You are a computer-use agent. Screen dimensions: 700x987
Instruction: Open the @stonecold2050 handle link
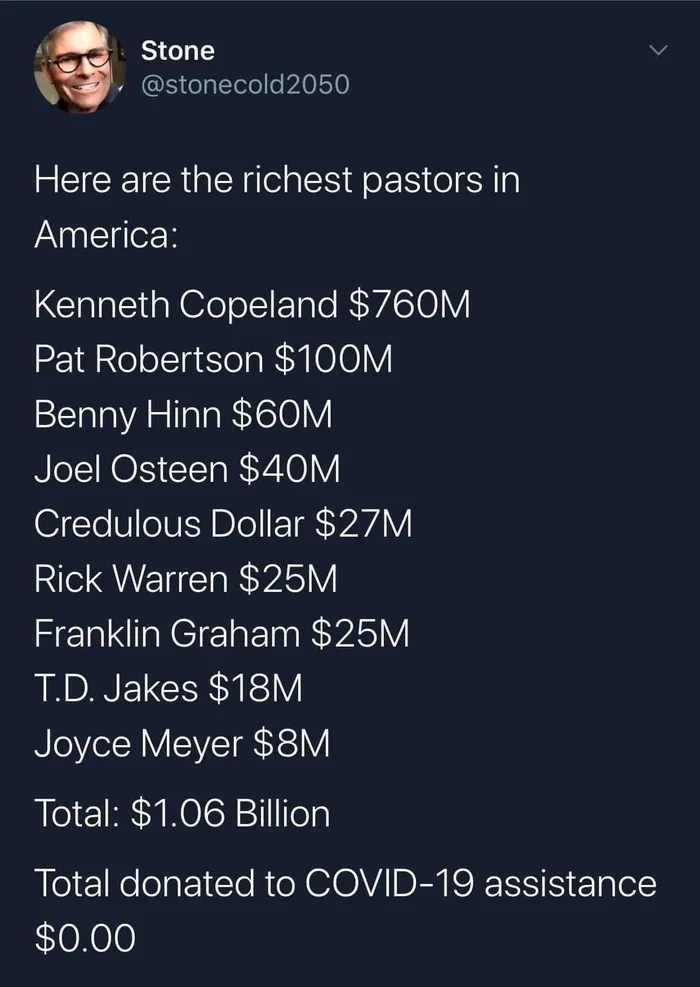[x=245, y=84]
